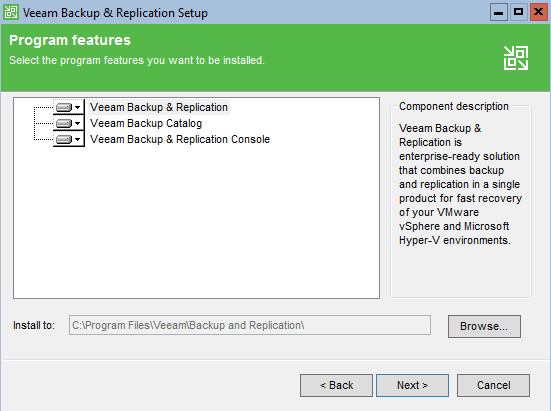Minimize the setup window

[x=498, y=13]
